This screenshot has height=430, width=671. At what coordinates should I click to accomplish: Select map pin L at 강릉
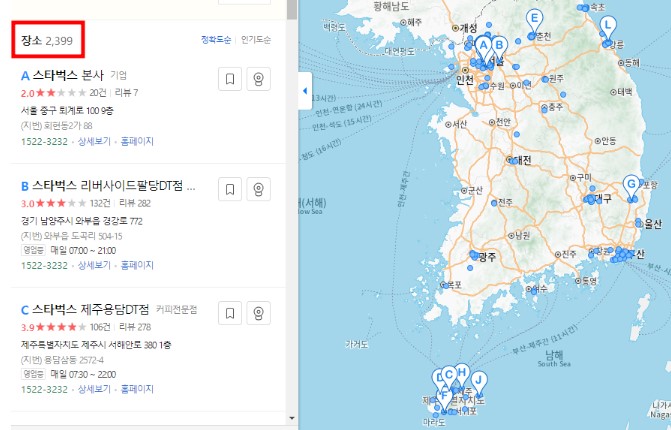[x=608, y=27]
